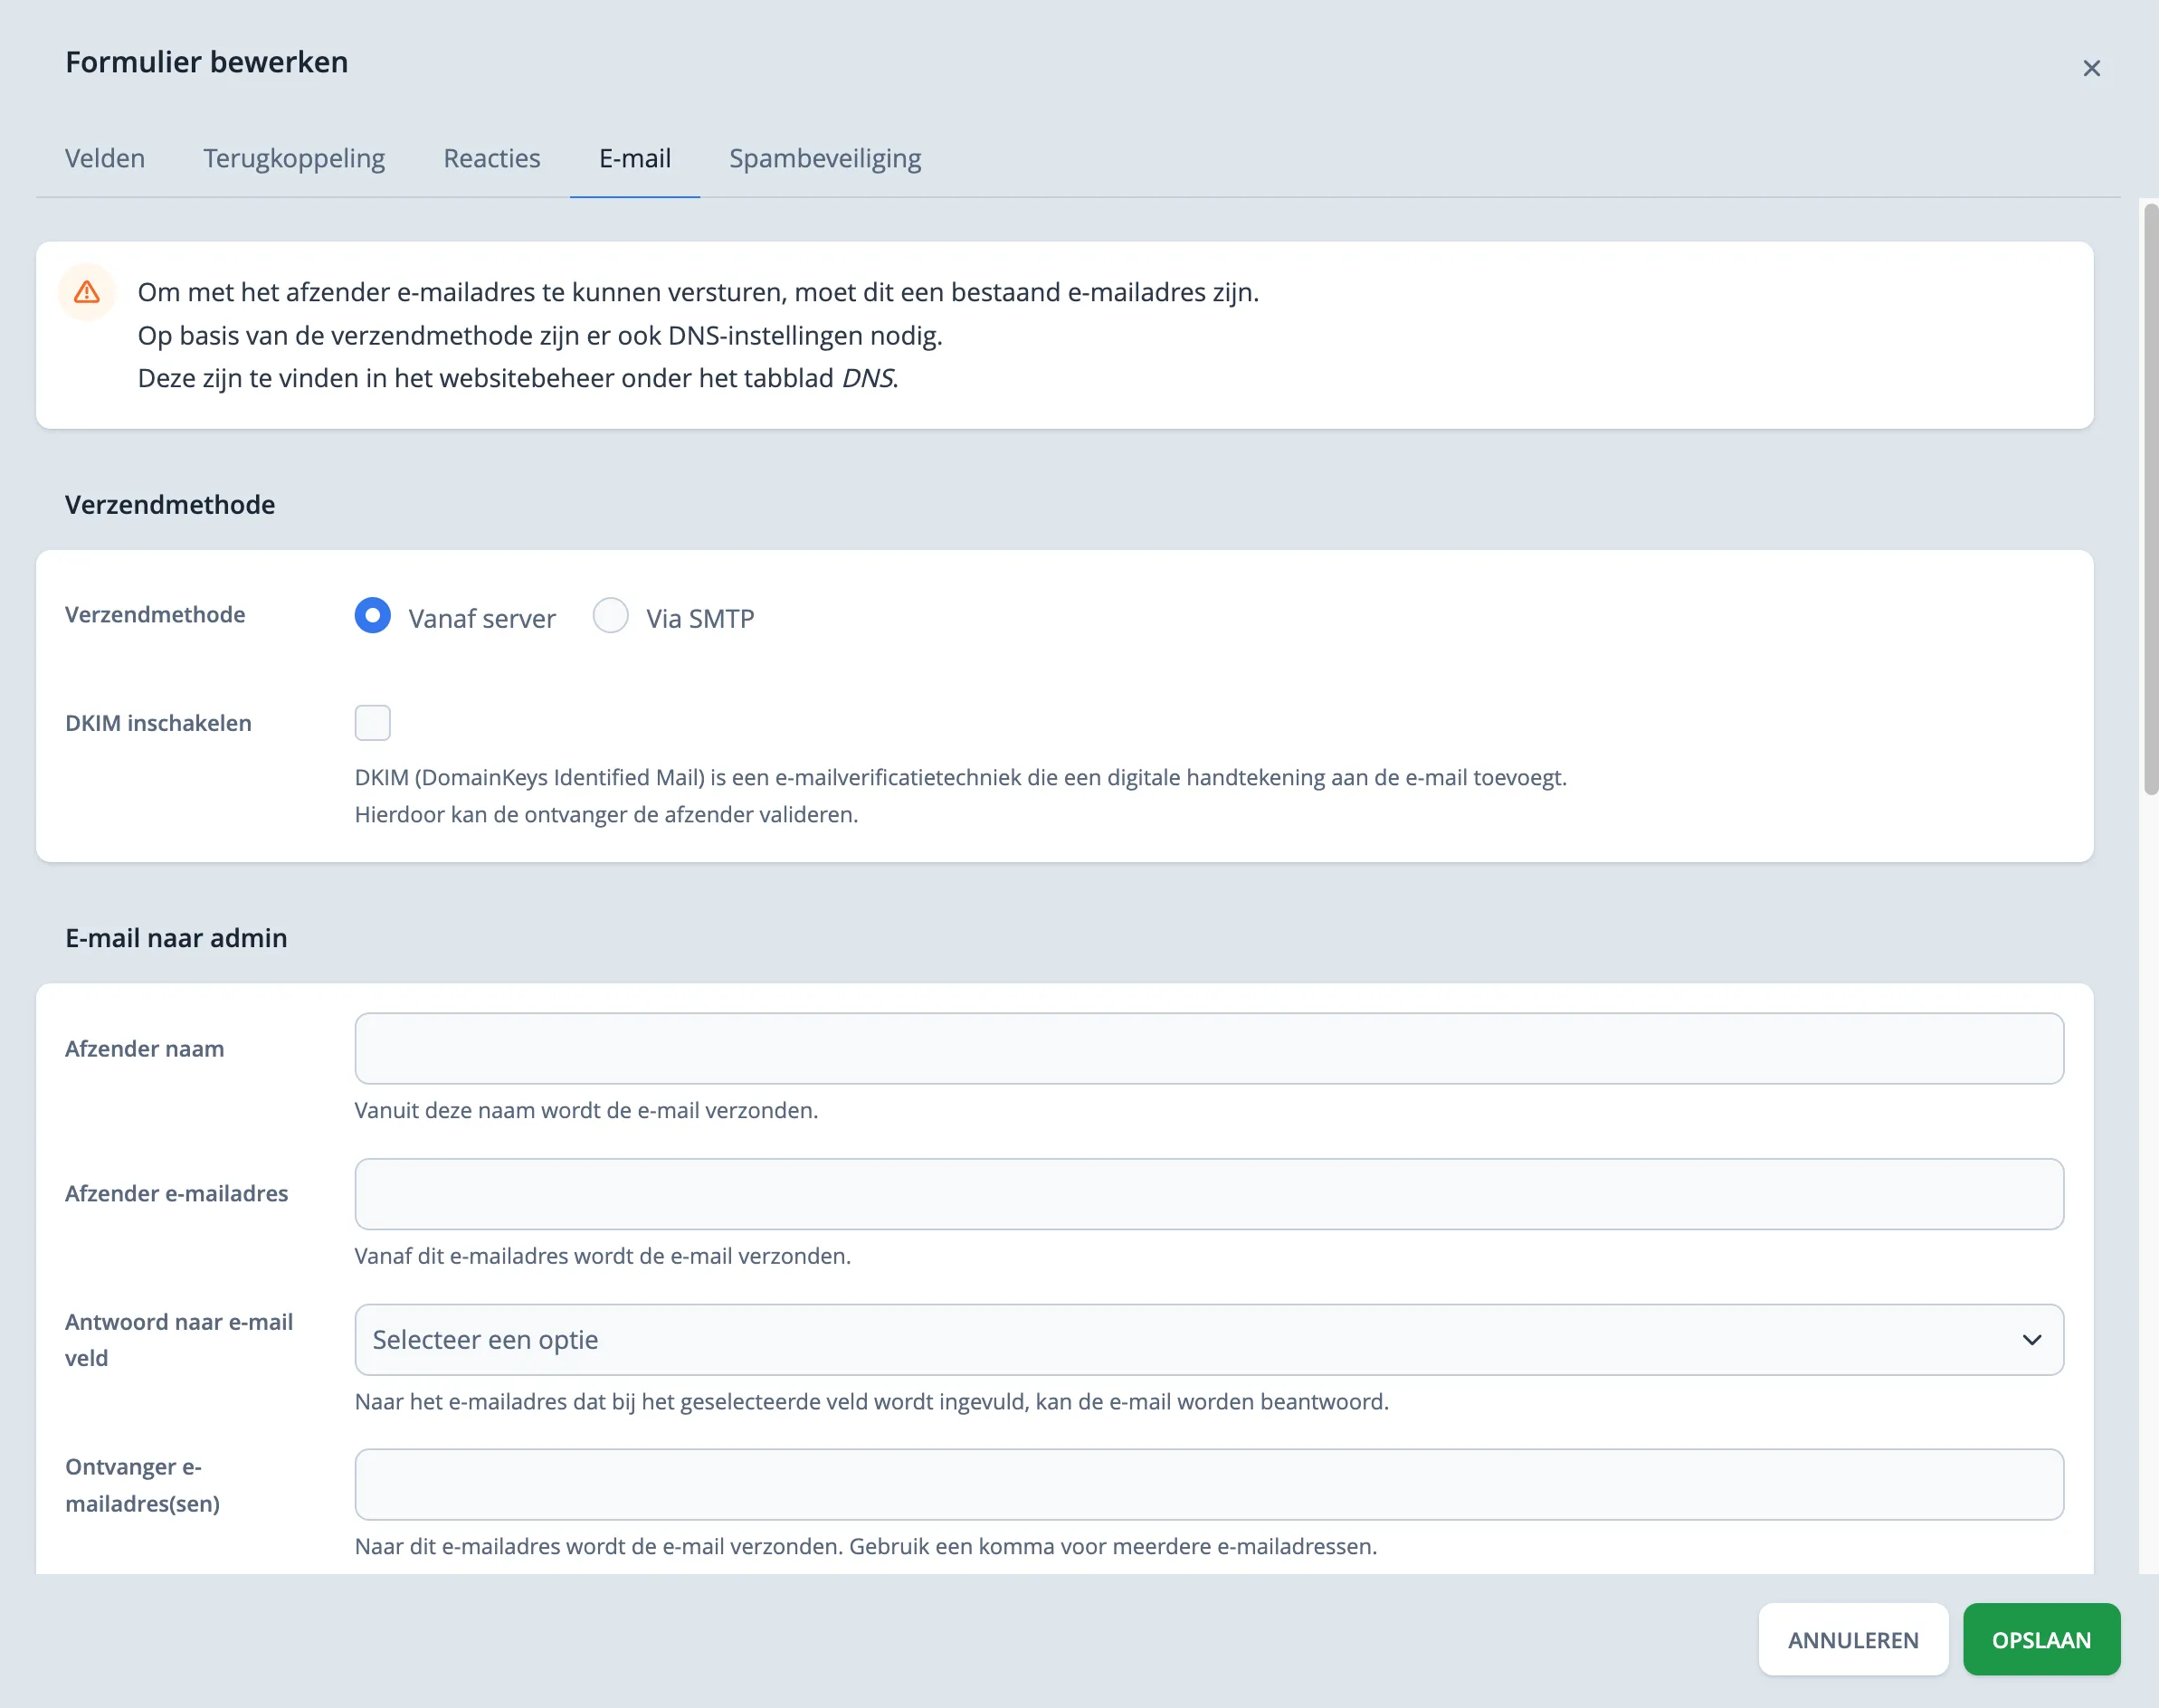This screenshot has width=2159, height=1708.
Task: Select Via SMTP verzendmethode
Action: (610, 616)
